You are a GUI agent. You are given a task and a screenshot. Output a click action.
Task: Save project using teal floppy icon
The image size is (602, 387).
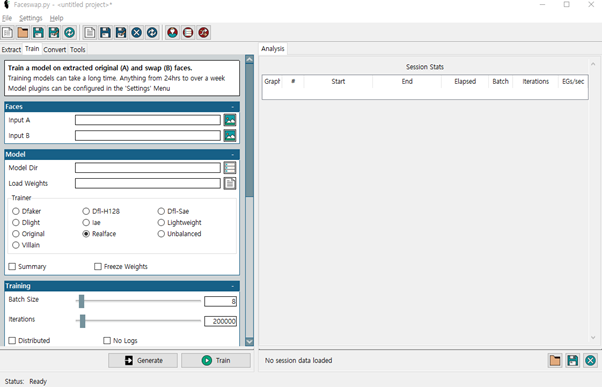(38, 33)
